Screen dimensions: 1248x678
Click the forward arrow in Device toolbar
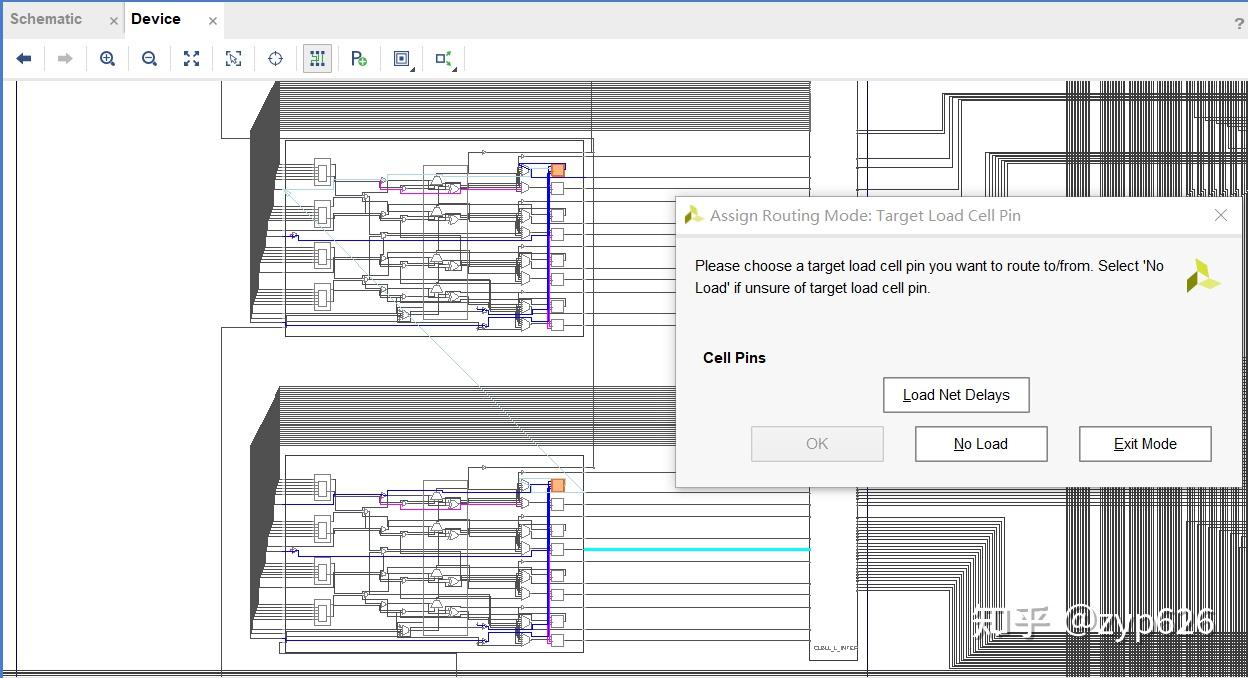coord(65,59)
